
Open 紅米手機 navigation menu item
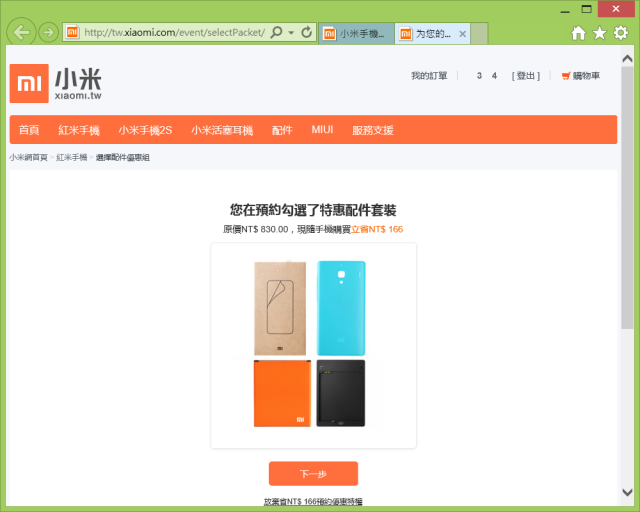click(x=79, y=130)
